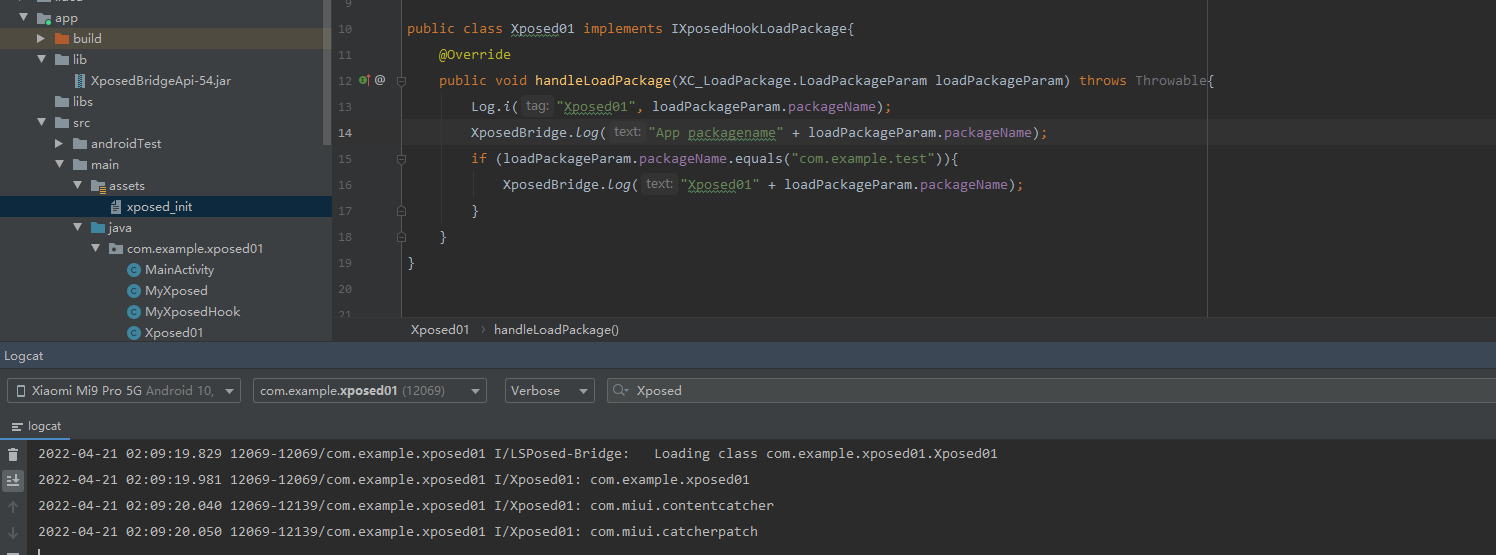Screen dimensions: 1496x555
Task: Click the MyXposed class icon
Action: [134, 291]
